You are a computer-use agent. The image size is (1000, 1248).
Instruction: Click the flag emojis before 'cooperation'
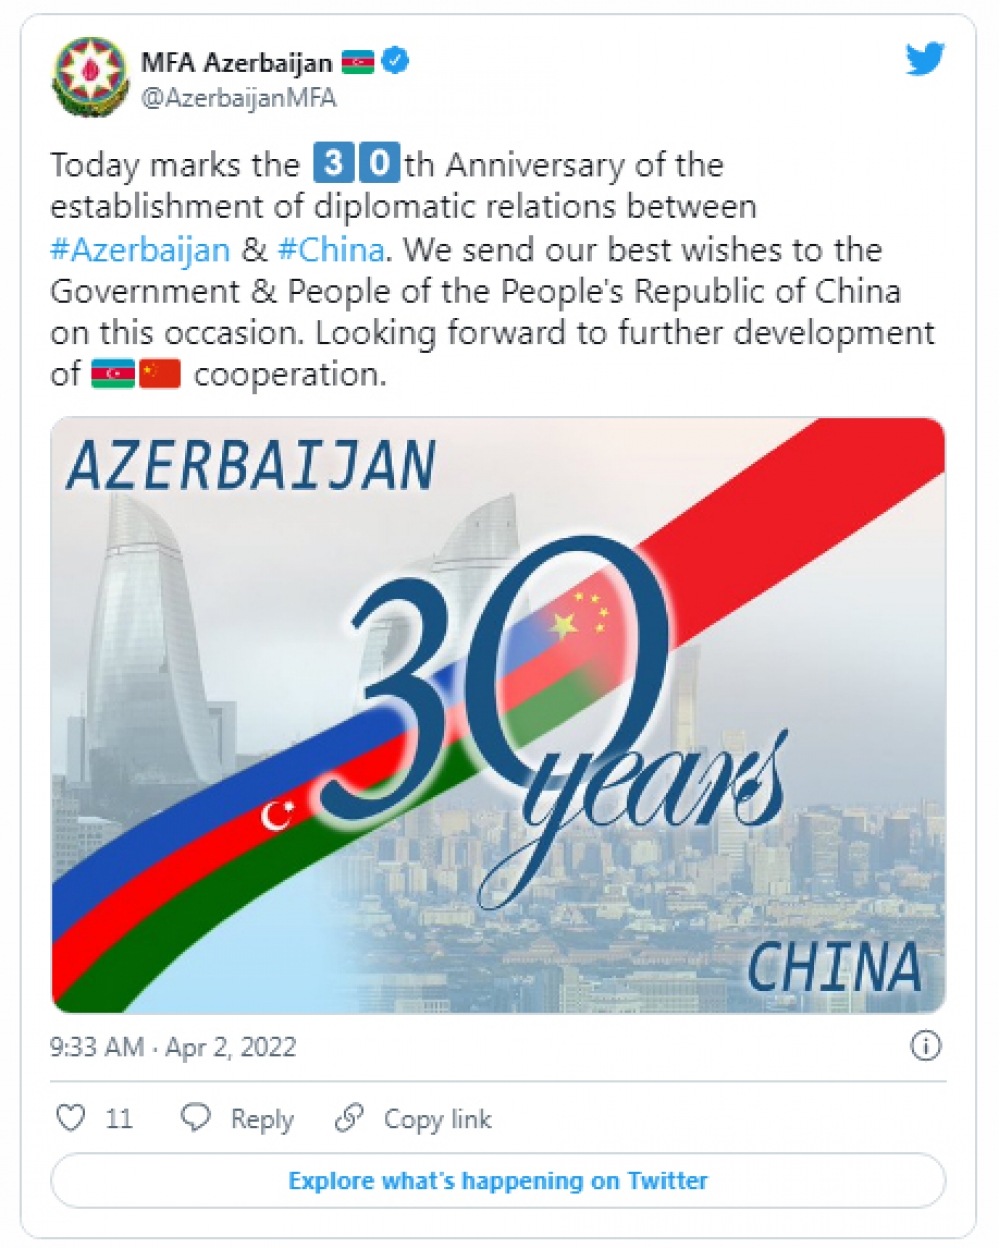[x=136, y=375]
